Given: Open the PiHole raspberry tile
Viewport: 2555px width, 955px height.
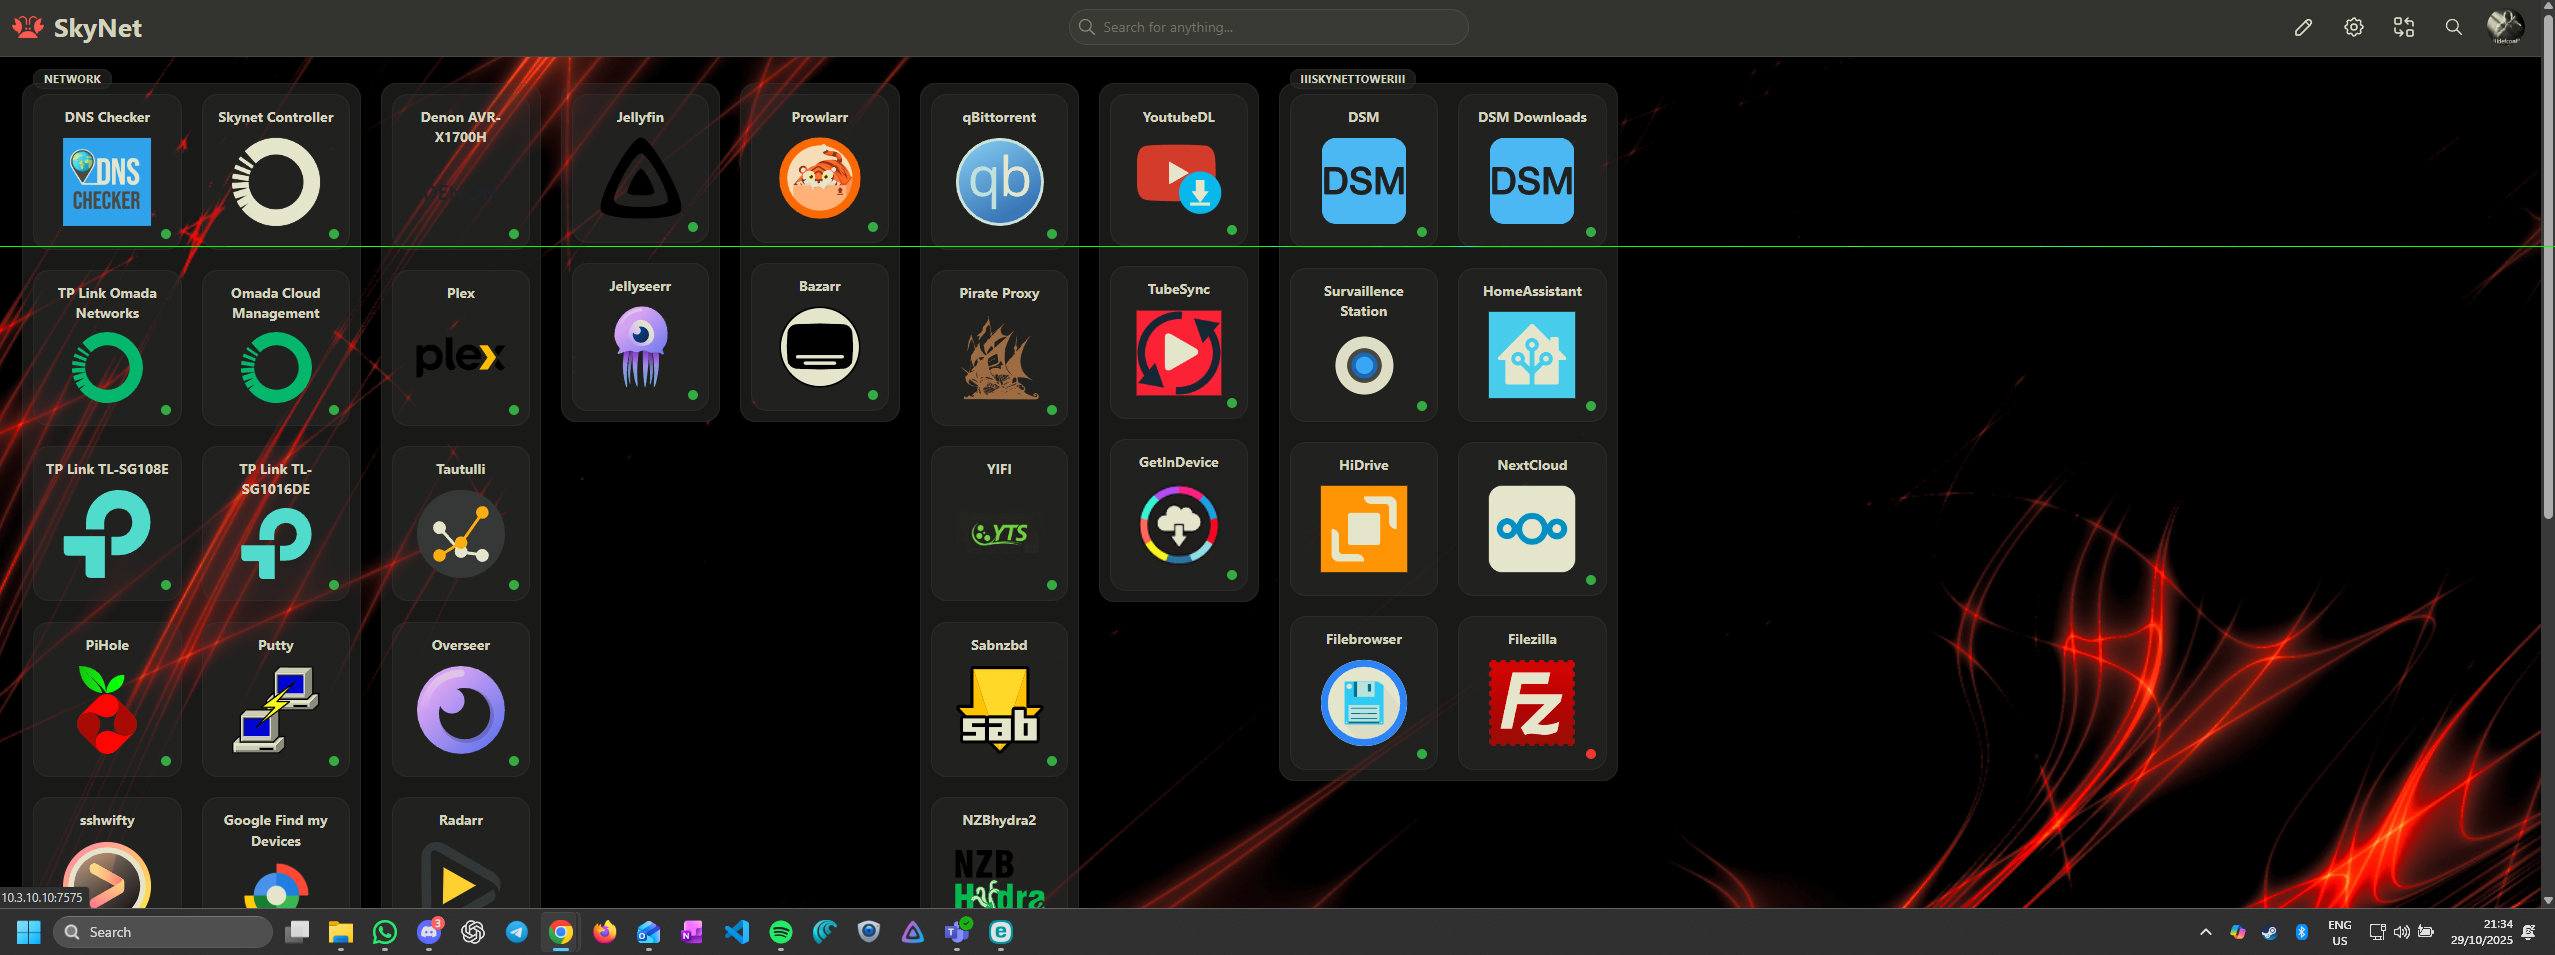Looking at the screenshot, I should click(107, 699).
